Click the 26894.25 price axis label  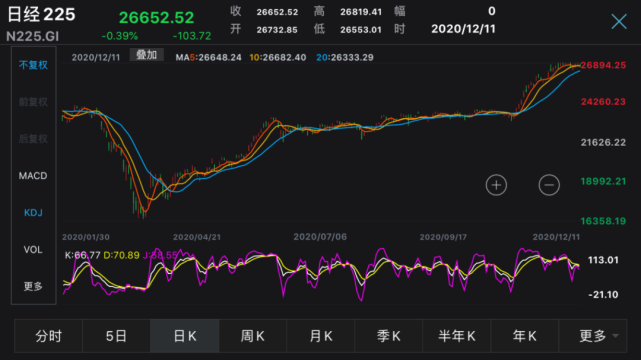(603, 65)
